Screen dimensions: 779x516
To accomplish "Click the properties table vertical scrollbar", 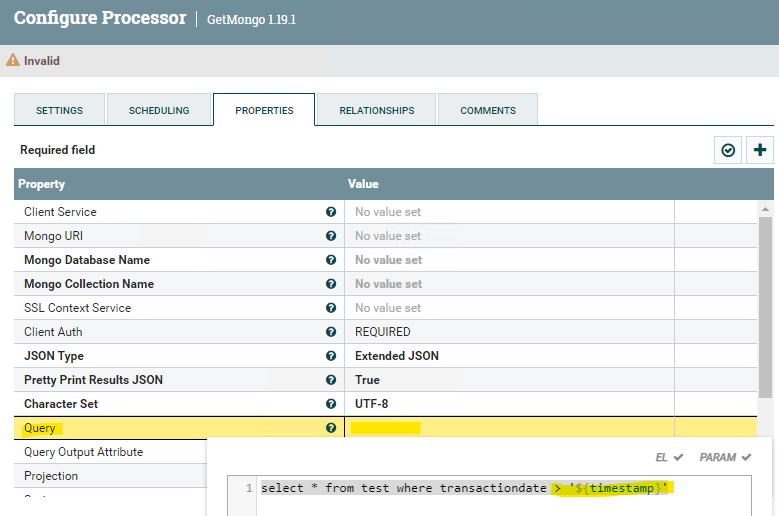I will click(765, 300).
